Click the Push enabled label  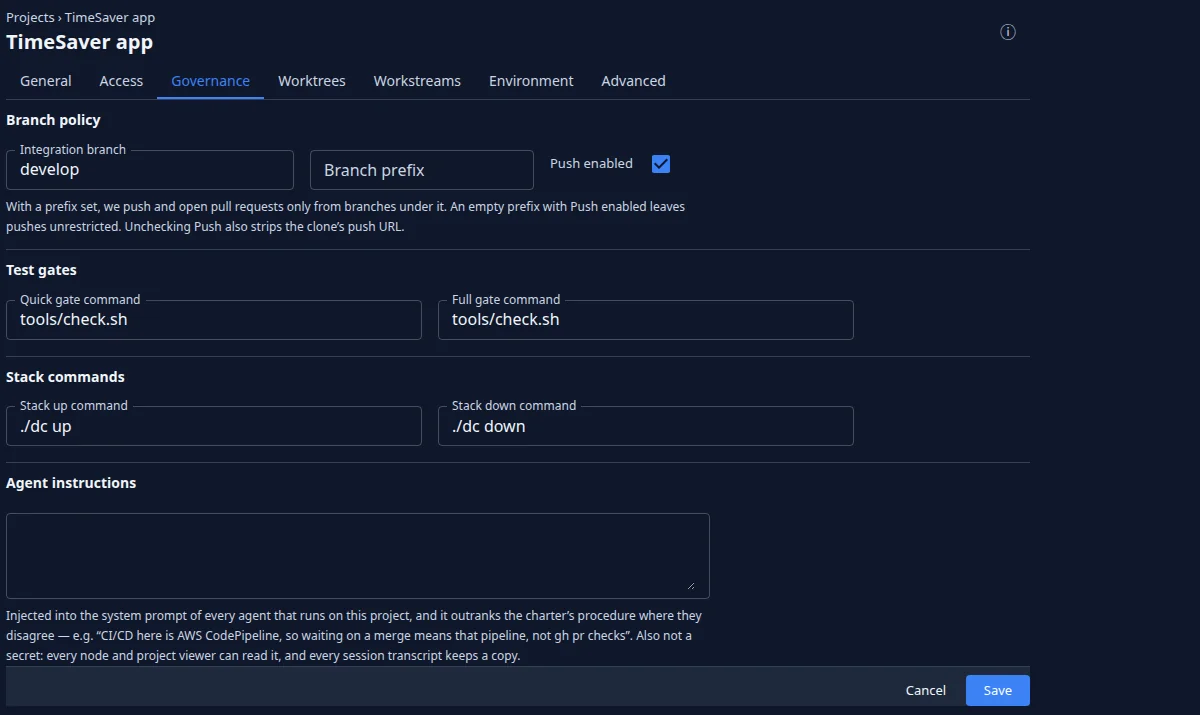[x=591, y=163]
